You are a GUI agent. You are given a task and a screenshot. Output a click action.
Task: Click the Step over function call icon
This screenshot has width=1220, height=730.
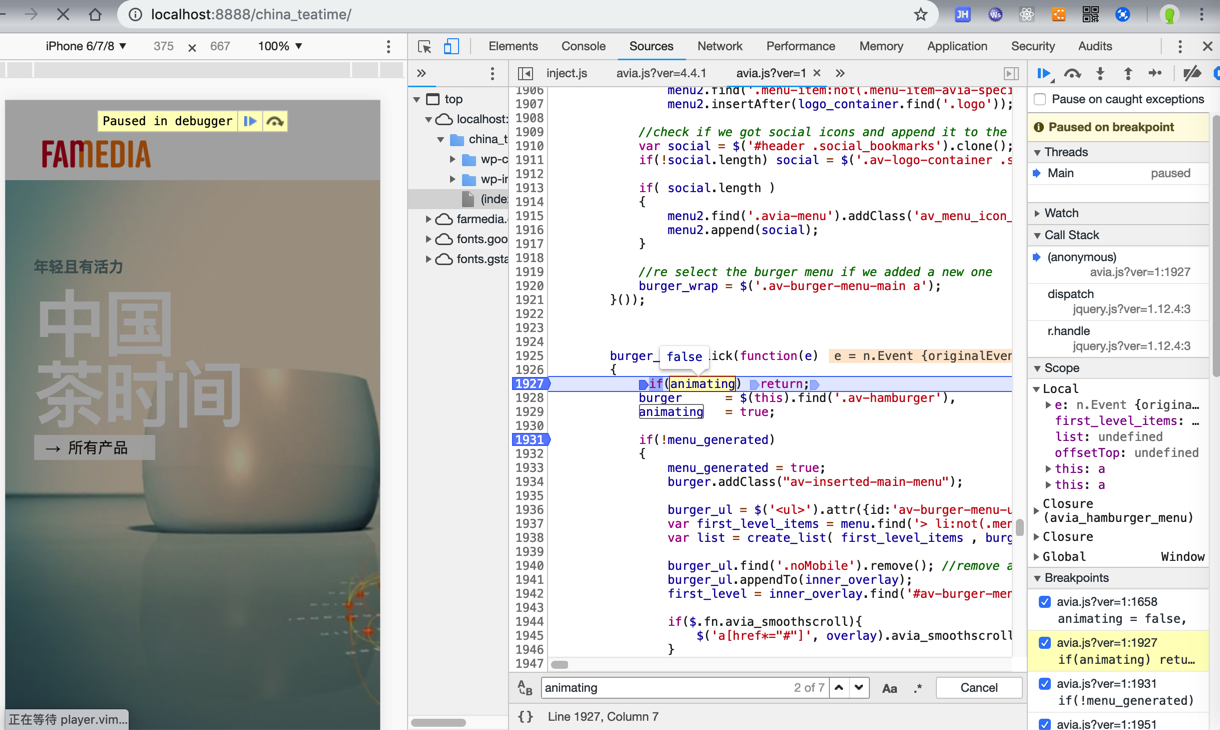click(1072, 74)
